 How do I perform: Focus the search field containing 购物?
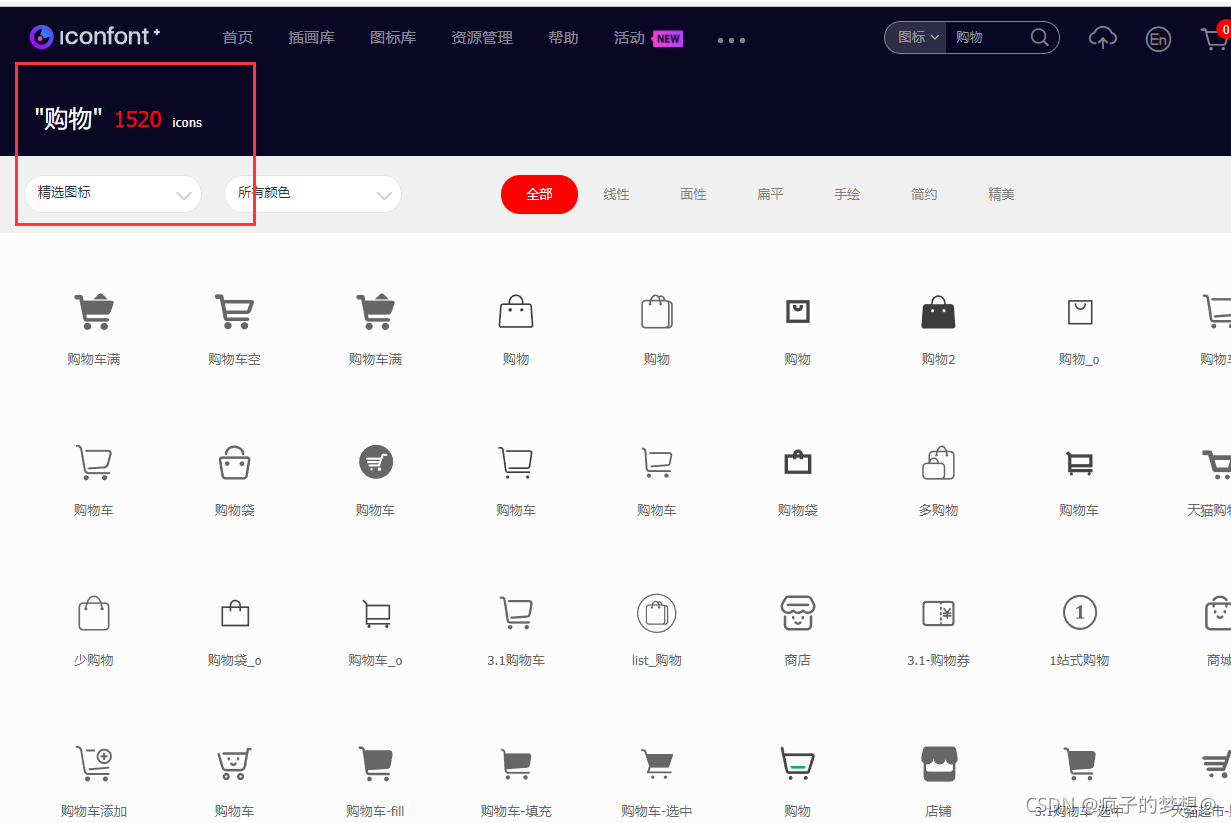pyautogui.click(x=988, y=38)
